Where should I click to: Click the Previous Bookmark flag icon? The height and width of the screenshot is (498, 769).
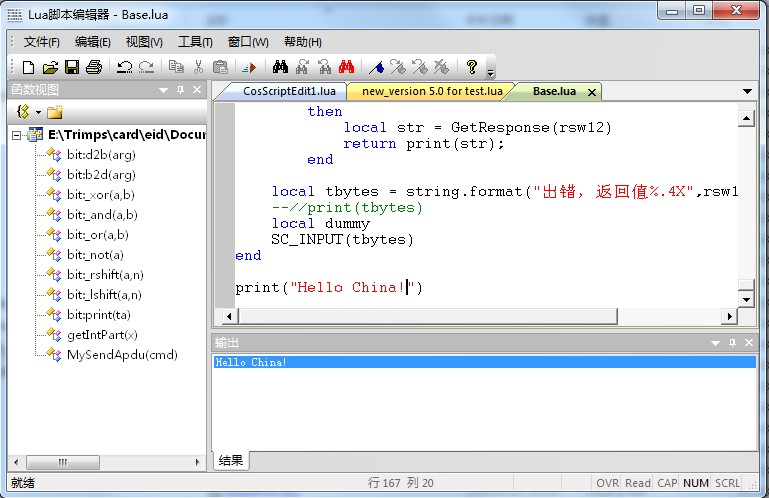pyautogui.click(x=420, y=67)
